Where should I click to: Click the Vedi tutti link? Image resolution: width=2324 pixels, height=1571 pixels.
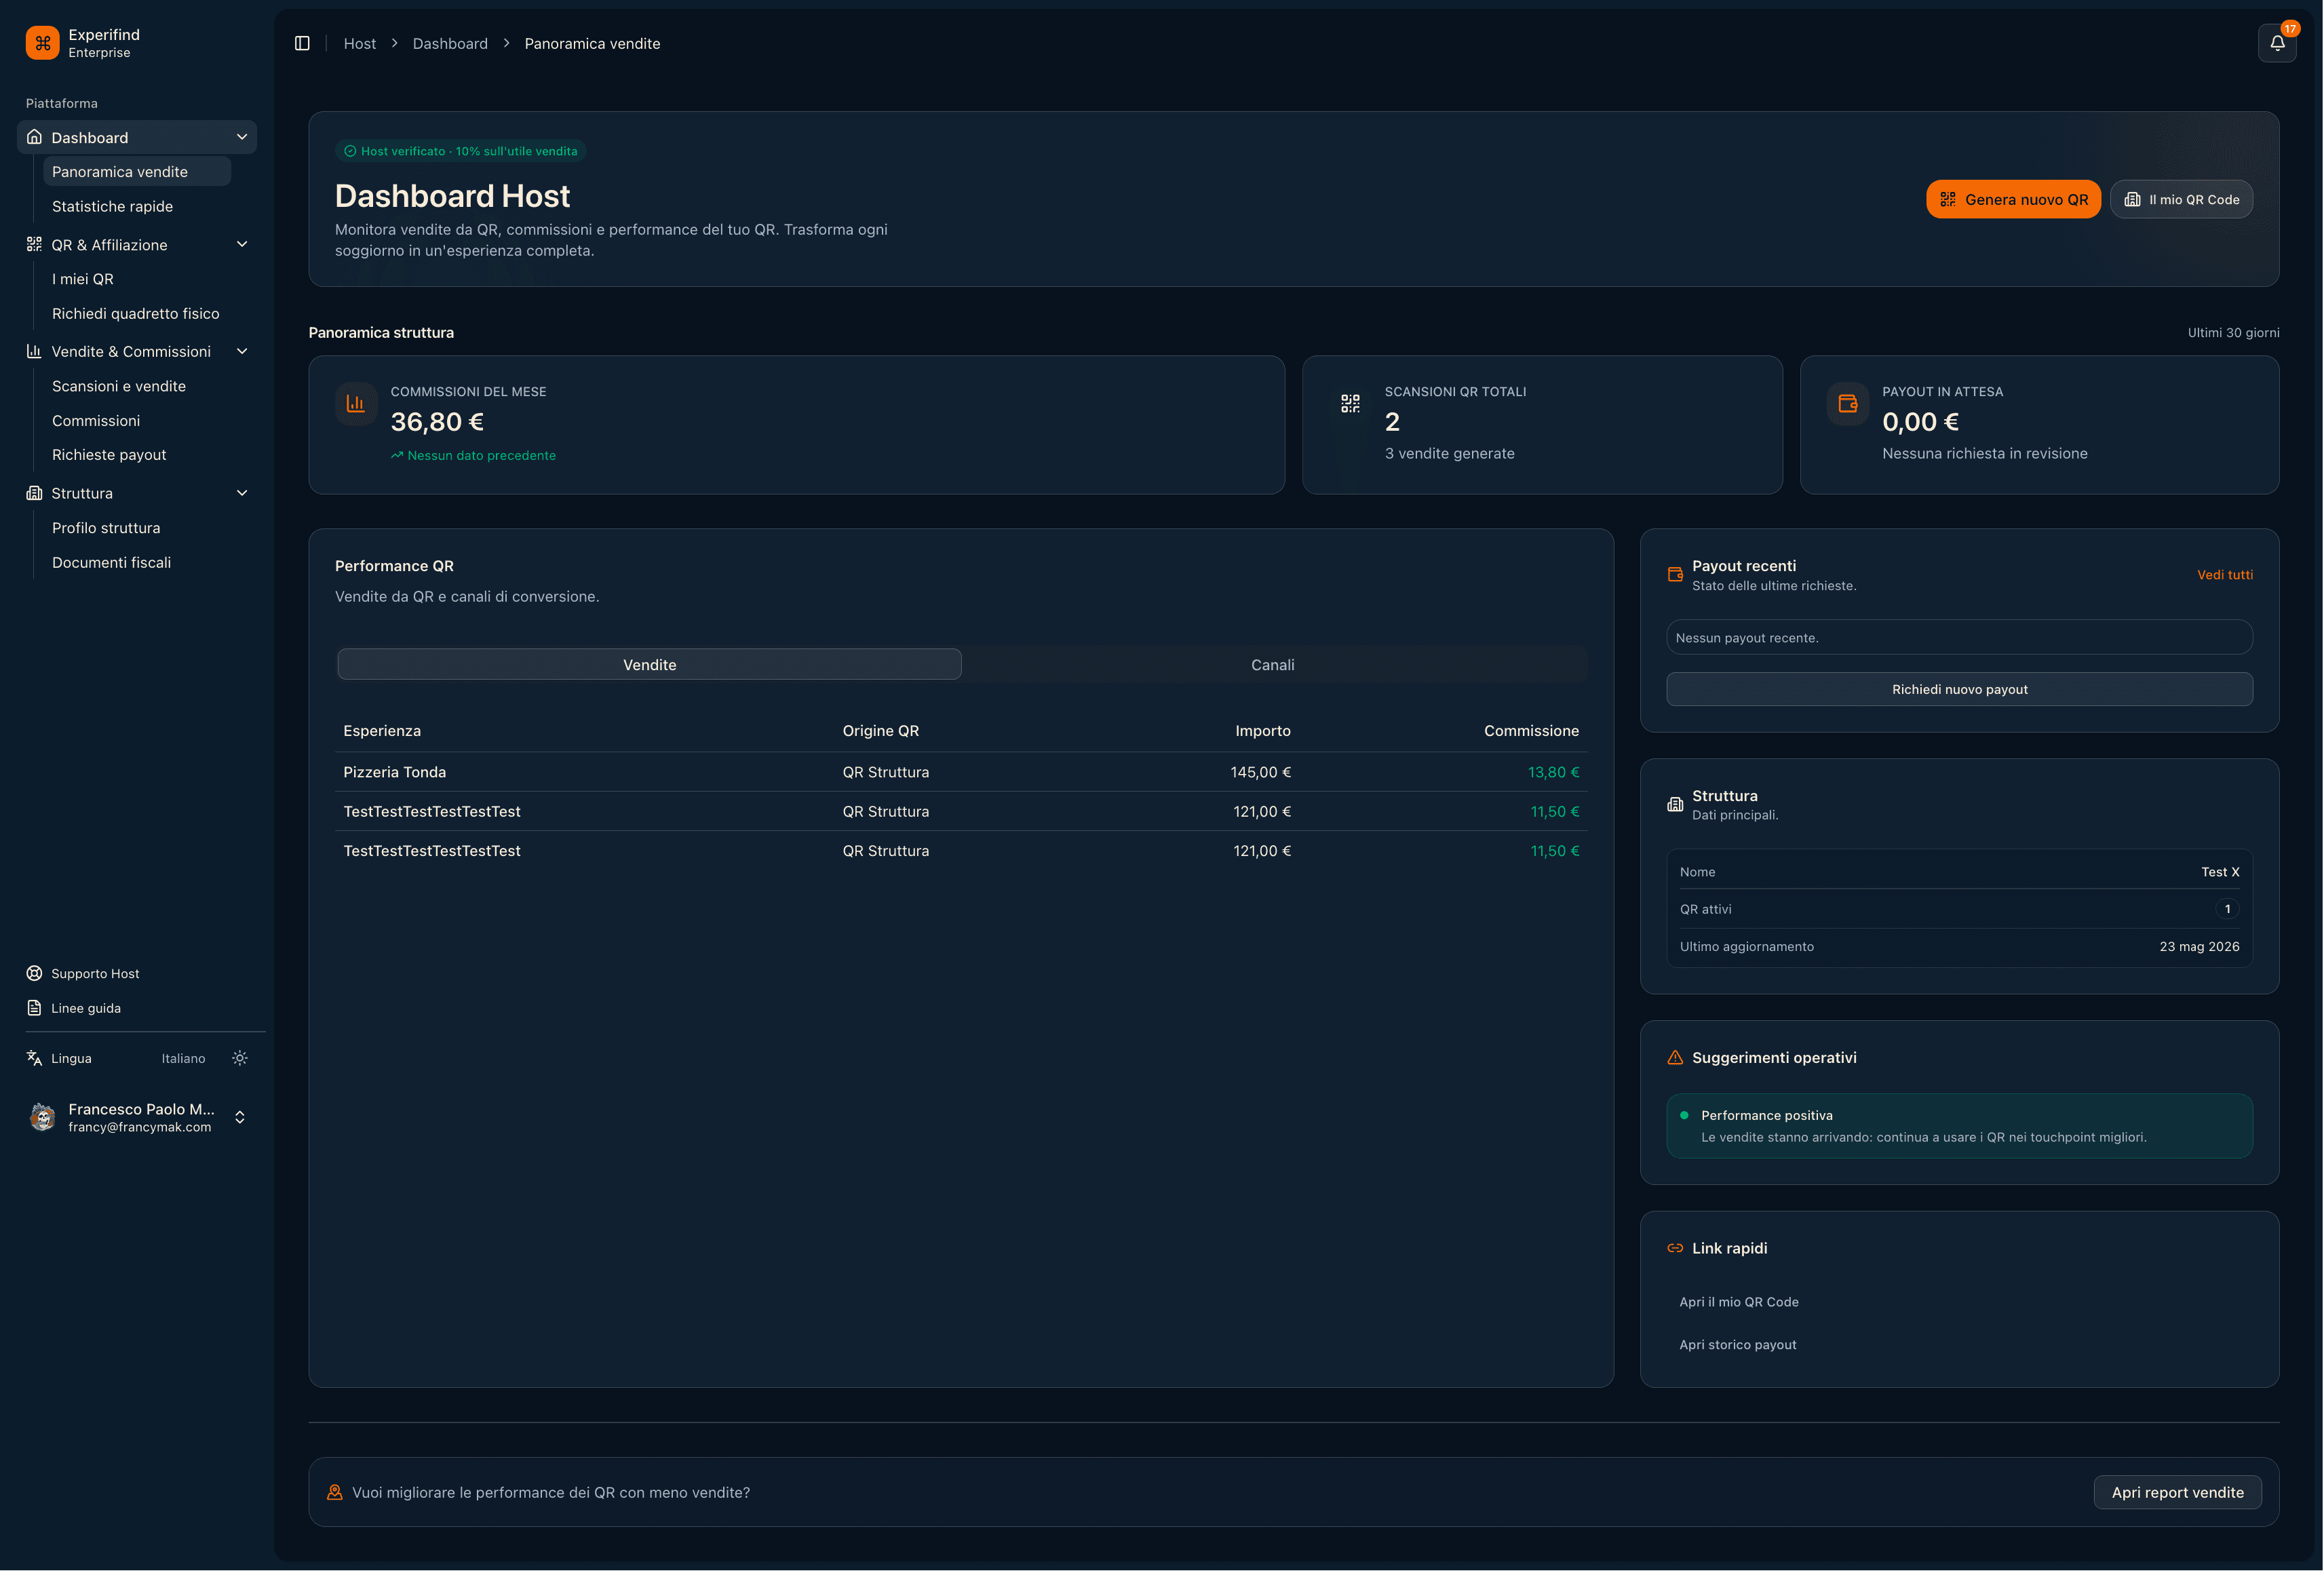(2224, 574)
